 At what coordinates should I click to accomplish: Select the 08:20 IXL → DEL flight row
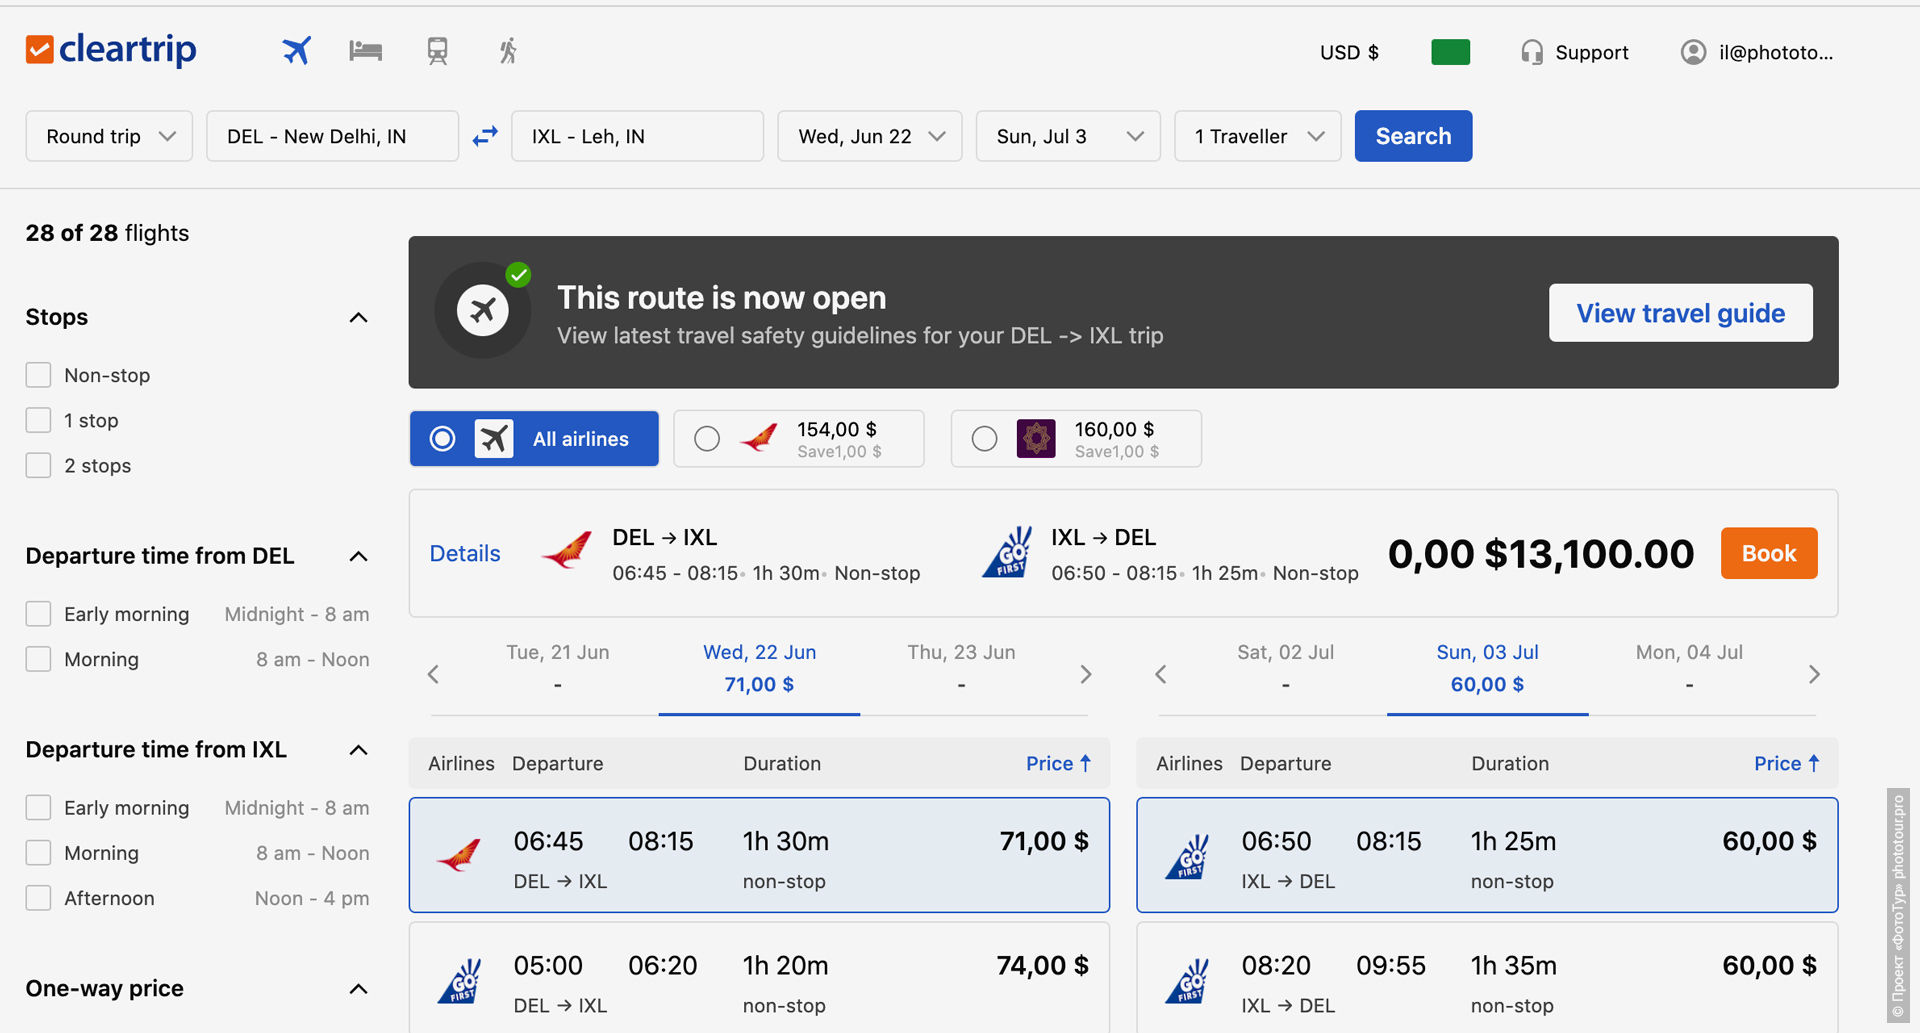[x=1487, y=978]
